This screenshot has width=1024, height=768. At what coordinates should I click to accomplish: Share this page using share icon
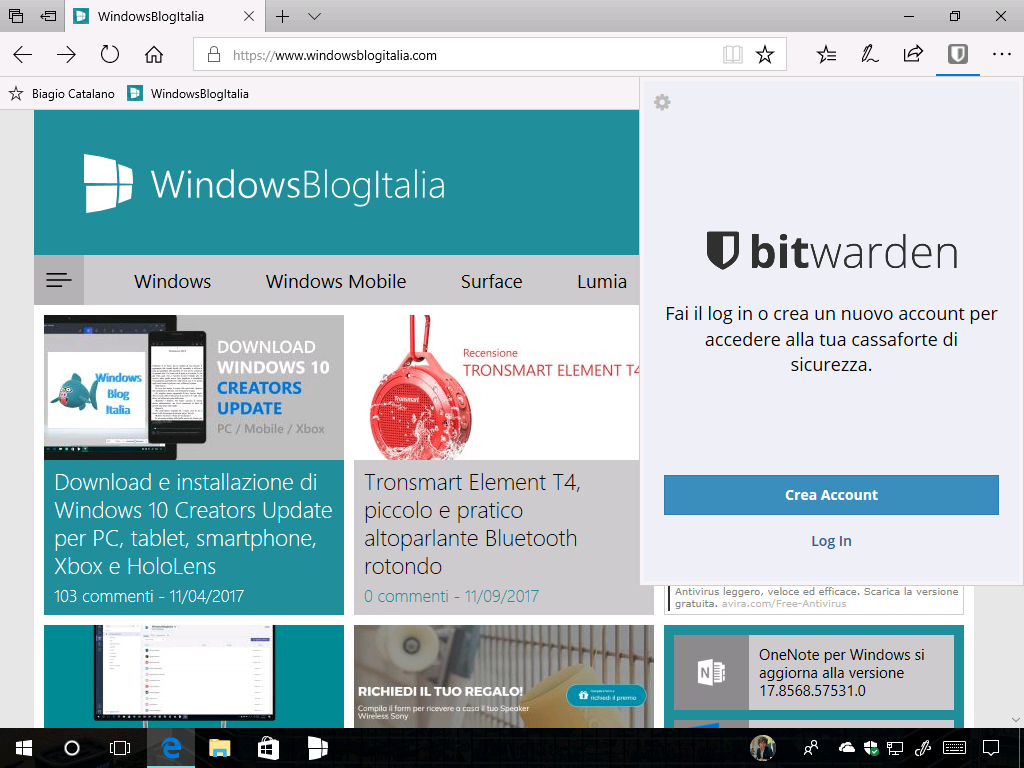(913, 54)
